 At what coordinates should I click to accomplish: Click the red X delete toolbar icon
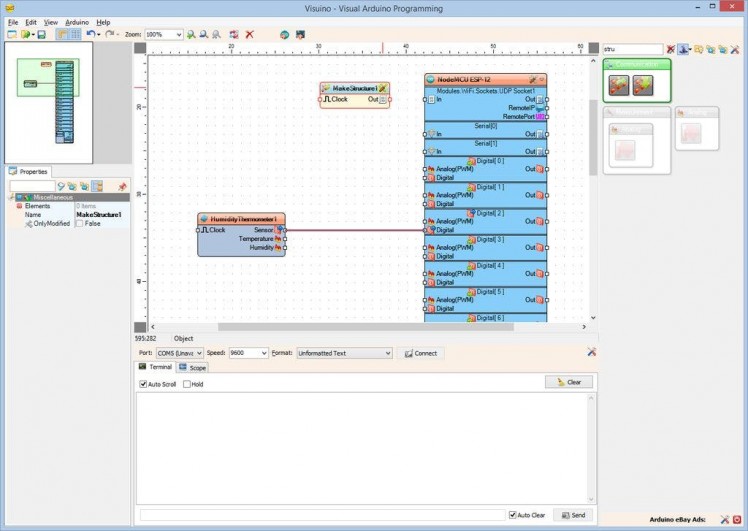pos(249,34)
